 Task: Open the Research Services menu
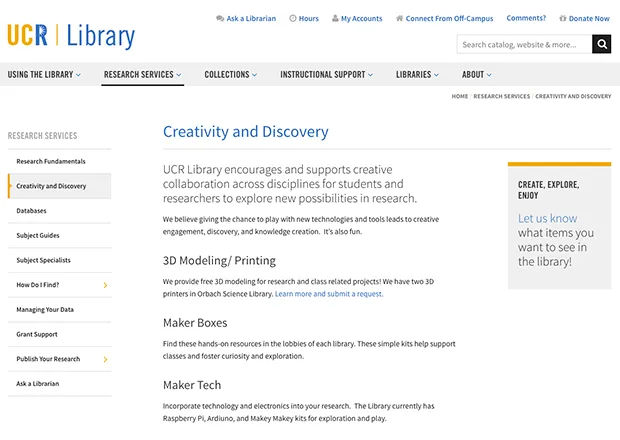tap(138, 74)
